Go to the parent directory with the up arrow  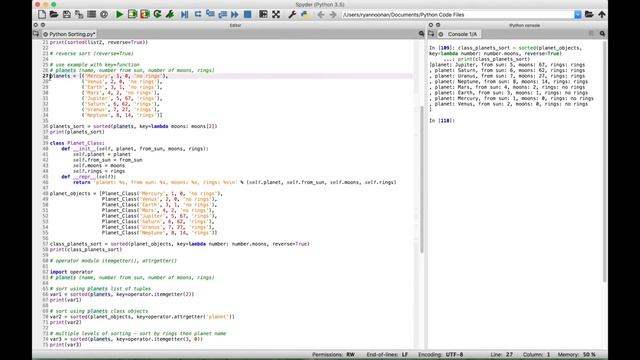click(x=602, y=14)
